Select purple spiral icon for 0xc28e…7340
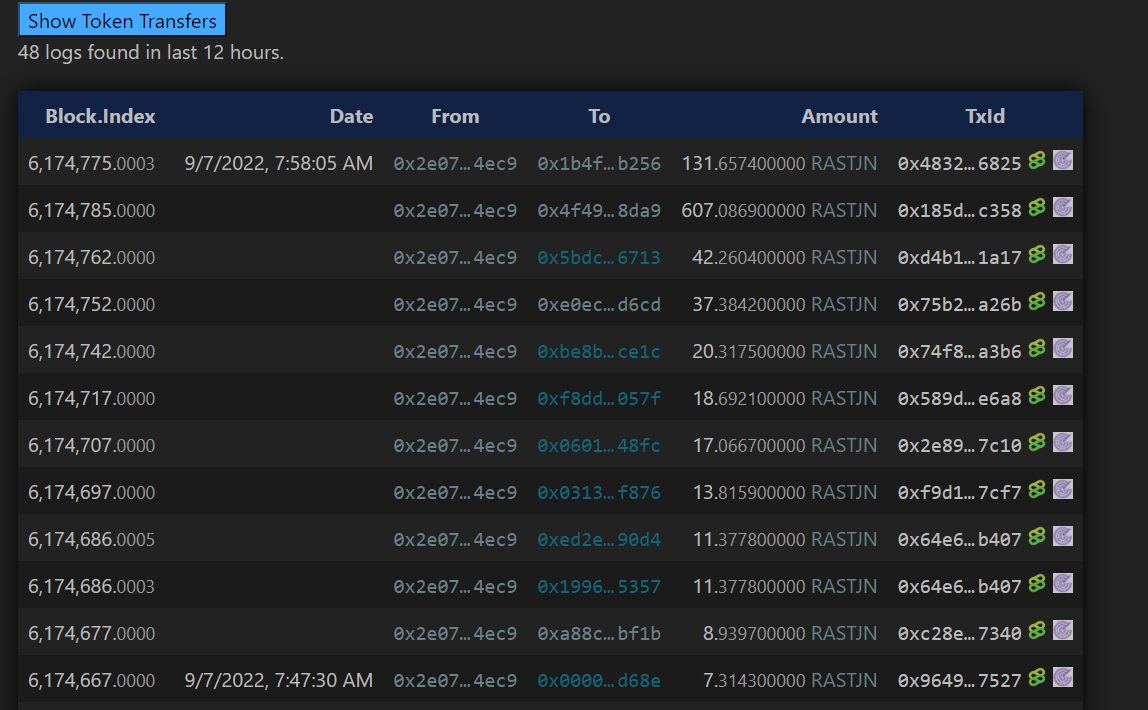The width and height of the screenshot is (1148, 710). click(x=1063, y=630)
